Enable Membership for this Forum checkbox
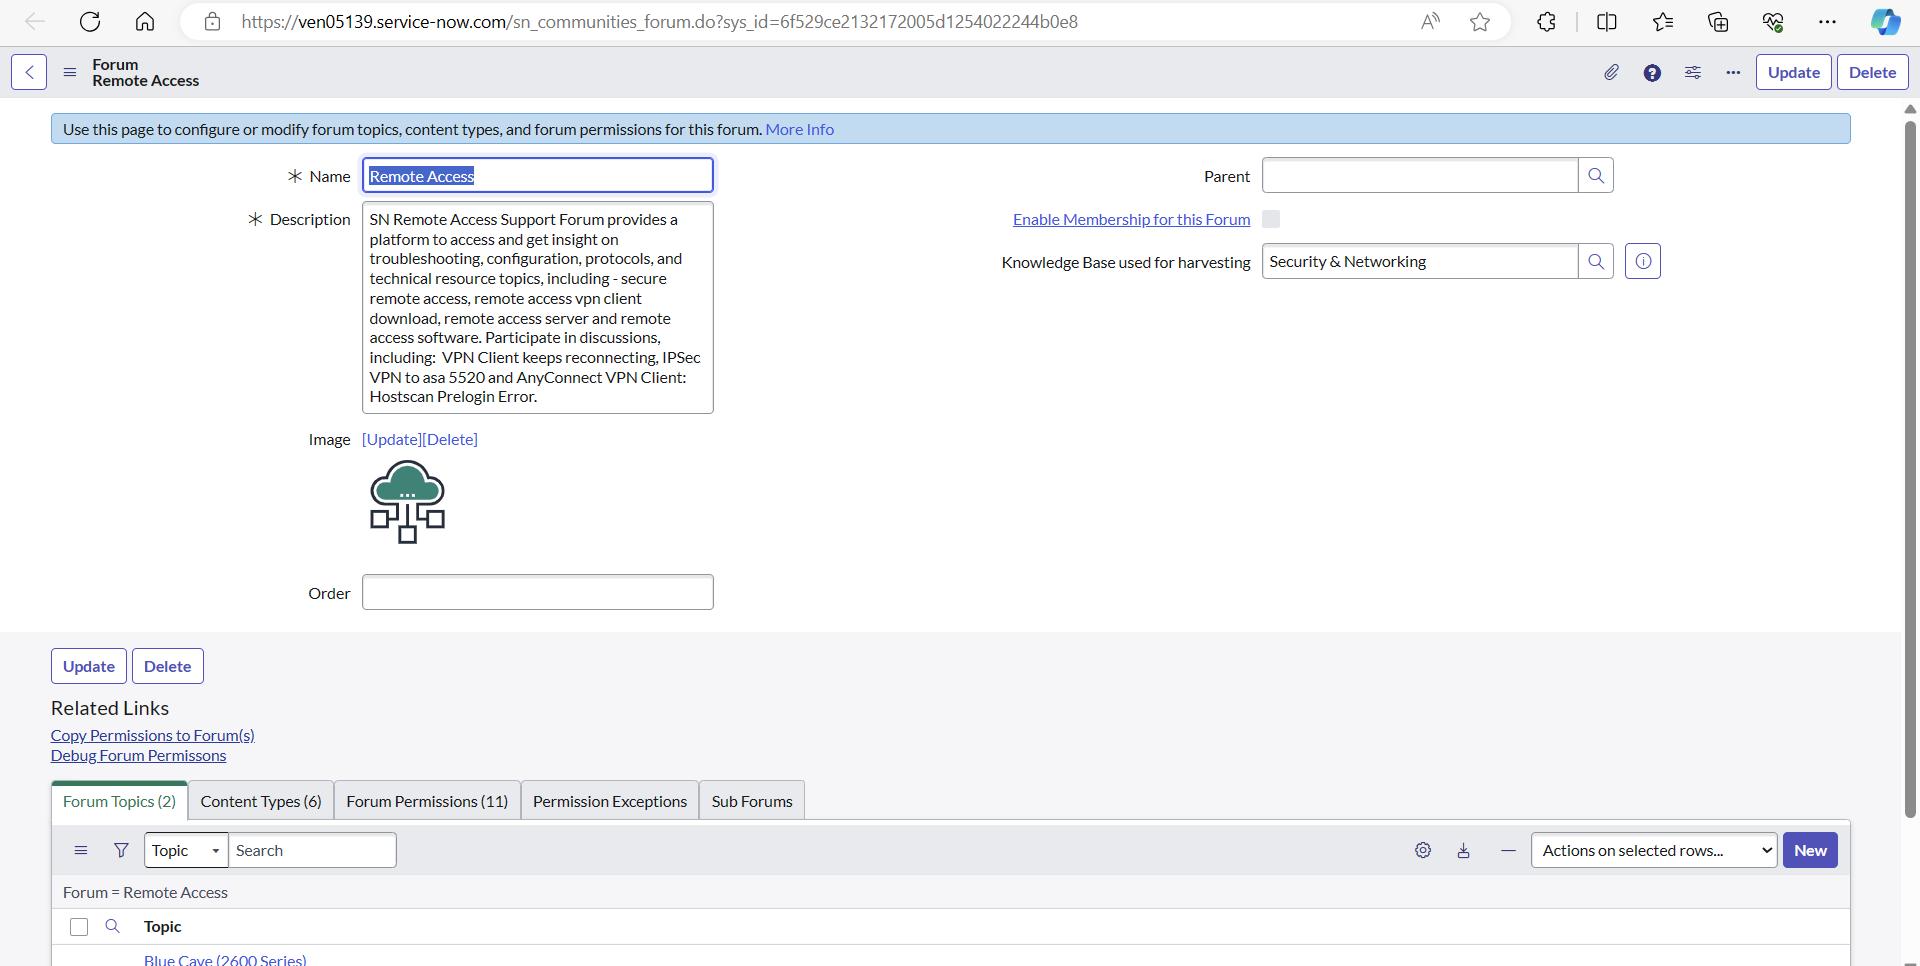 pos(1271,219)
